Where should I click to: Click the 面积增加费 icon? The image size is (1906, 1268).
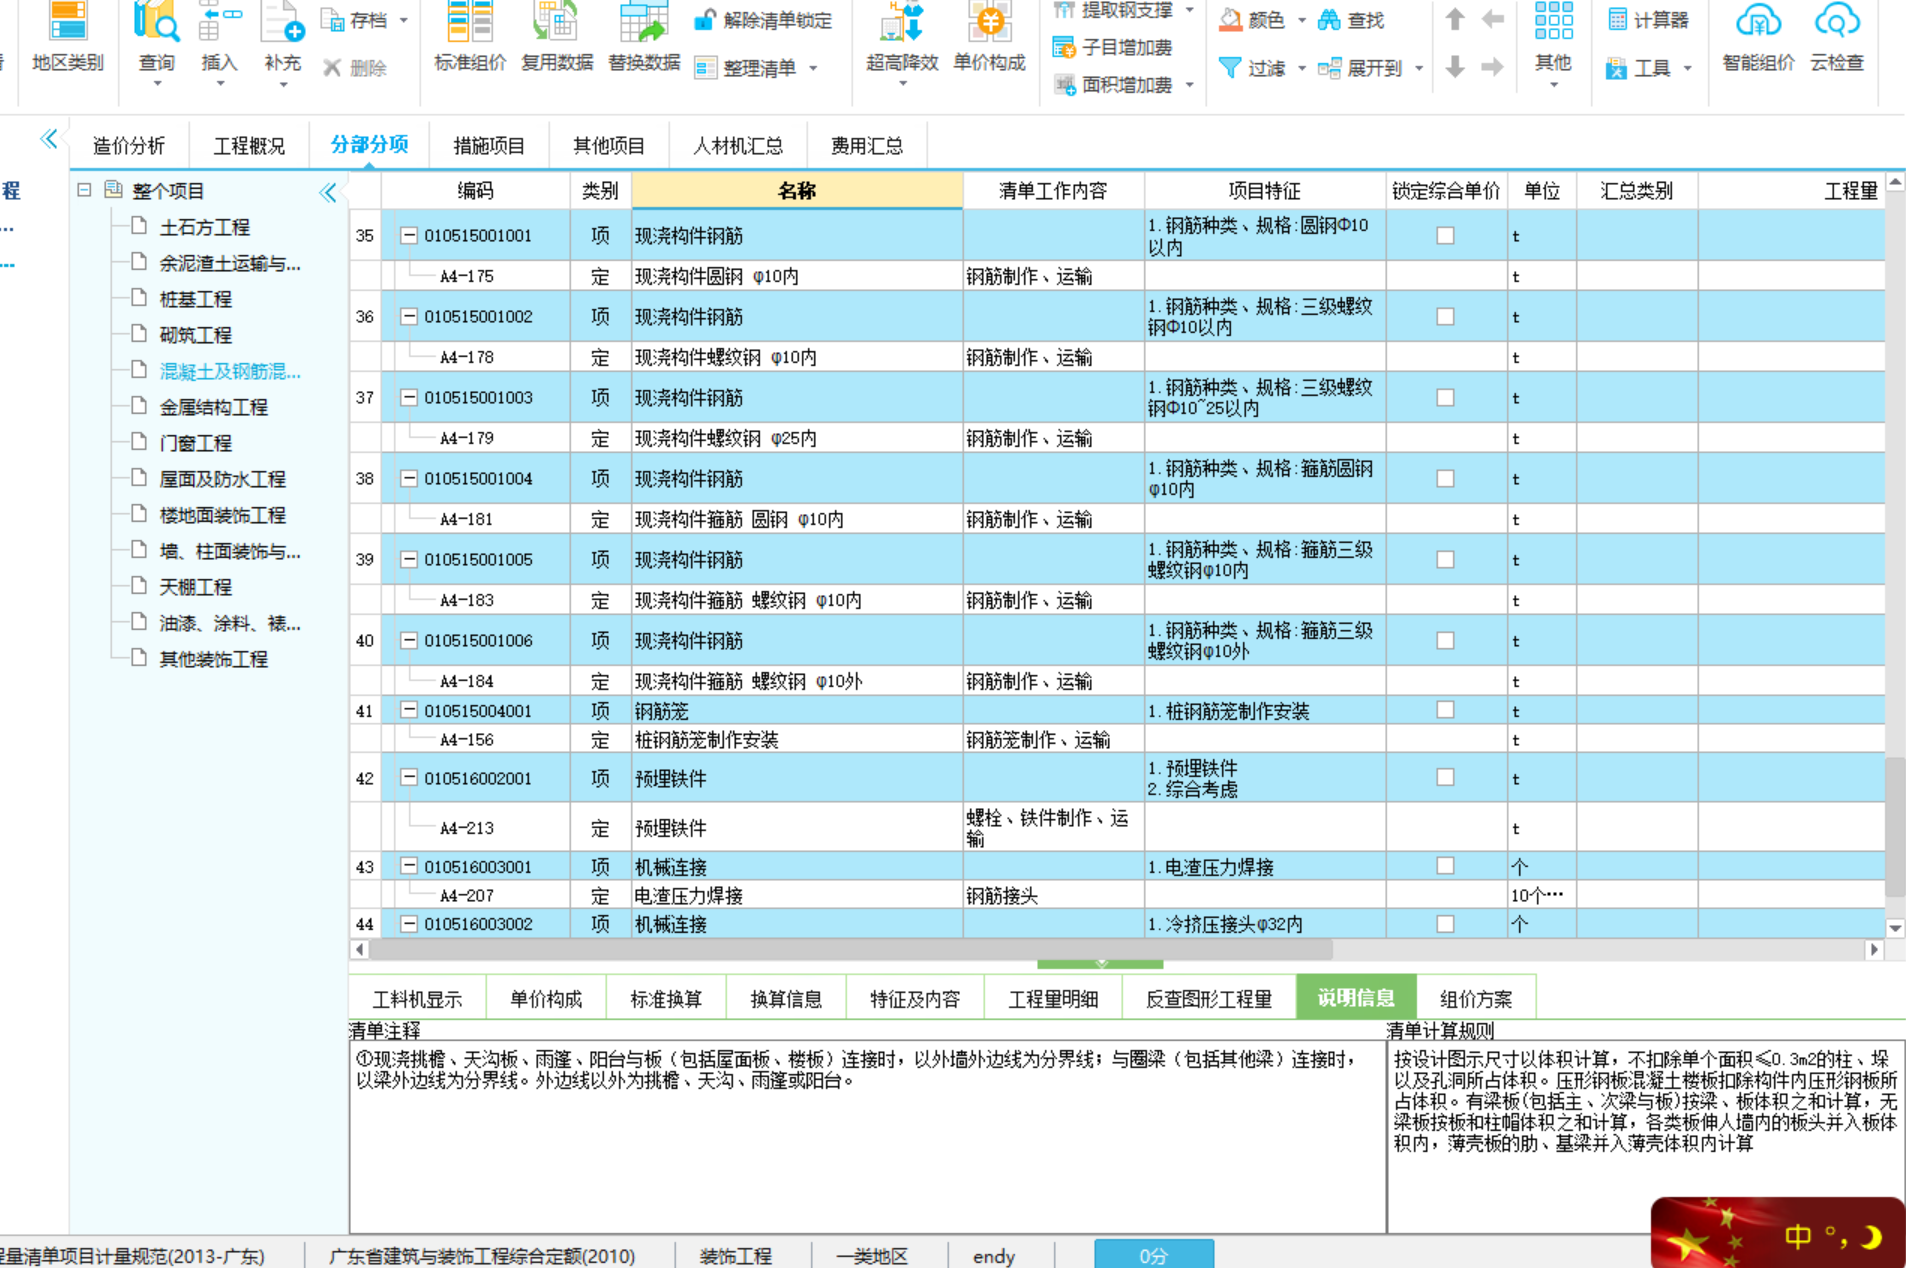[x=1065, y=85]
